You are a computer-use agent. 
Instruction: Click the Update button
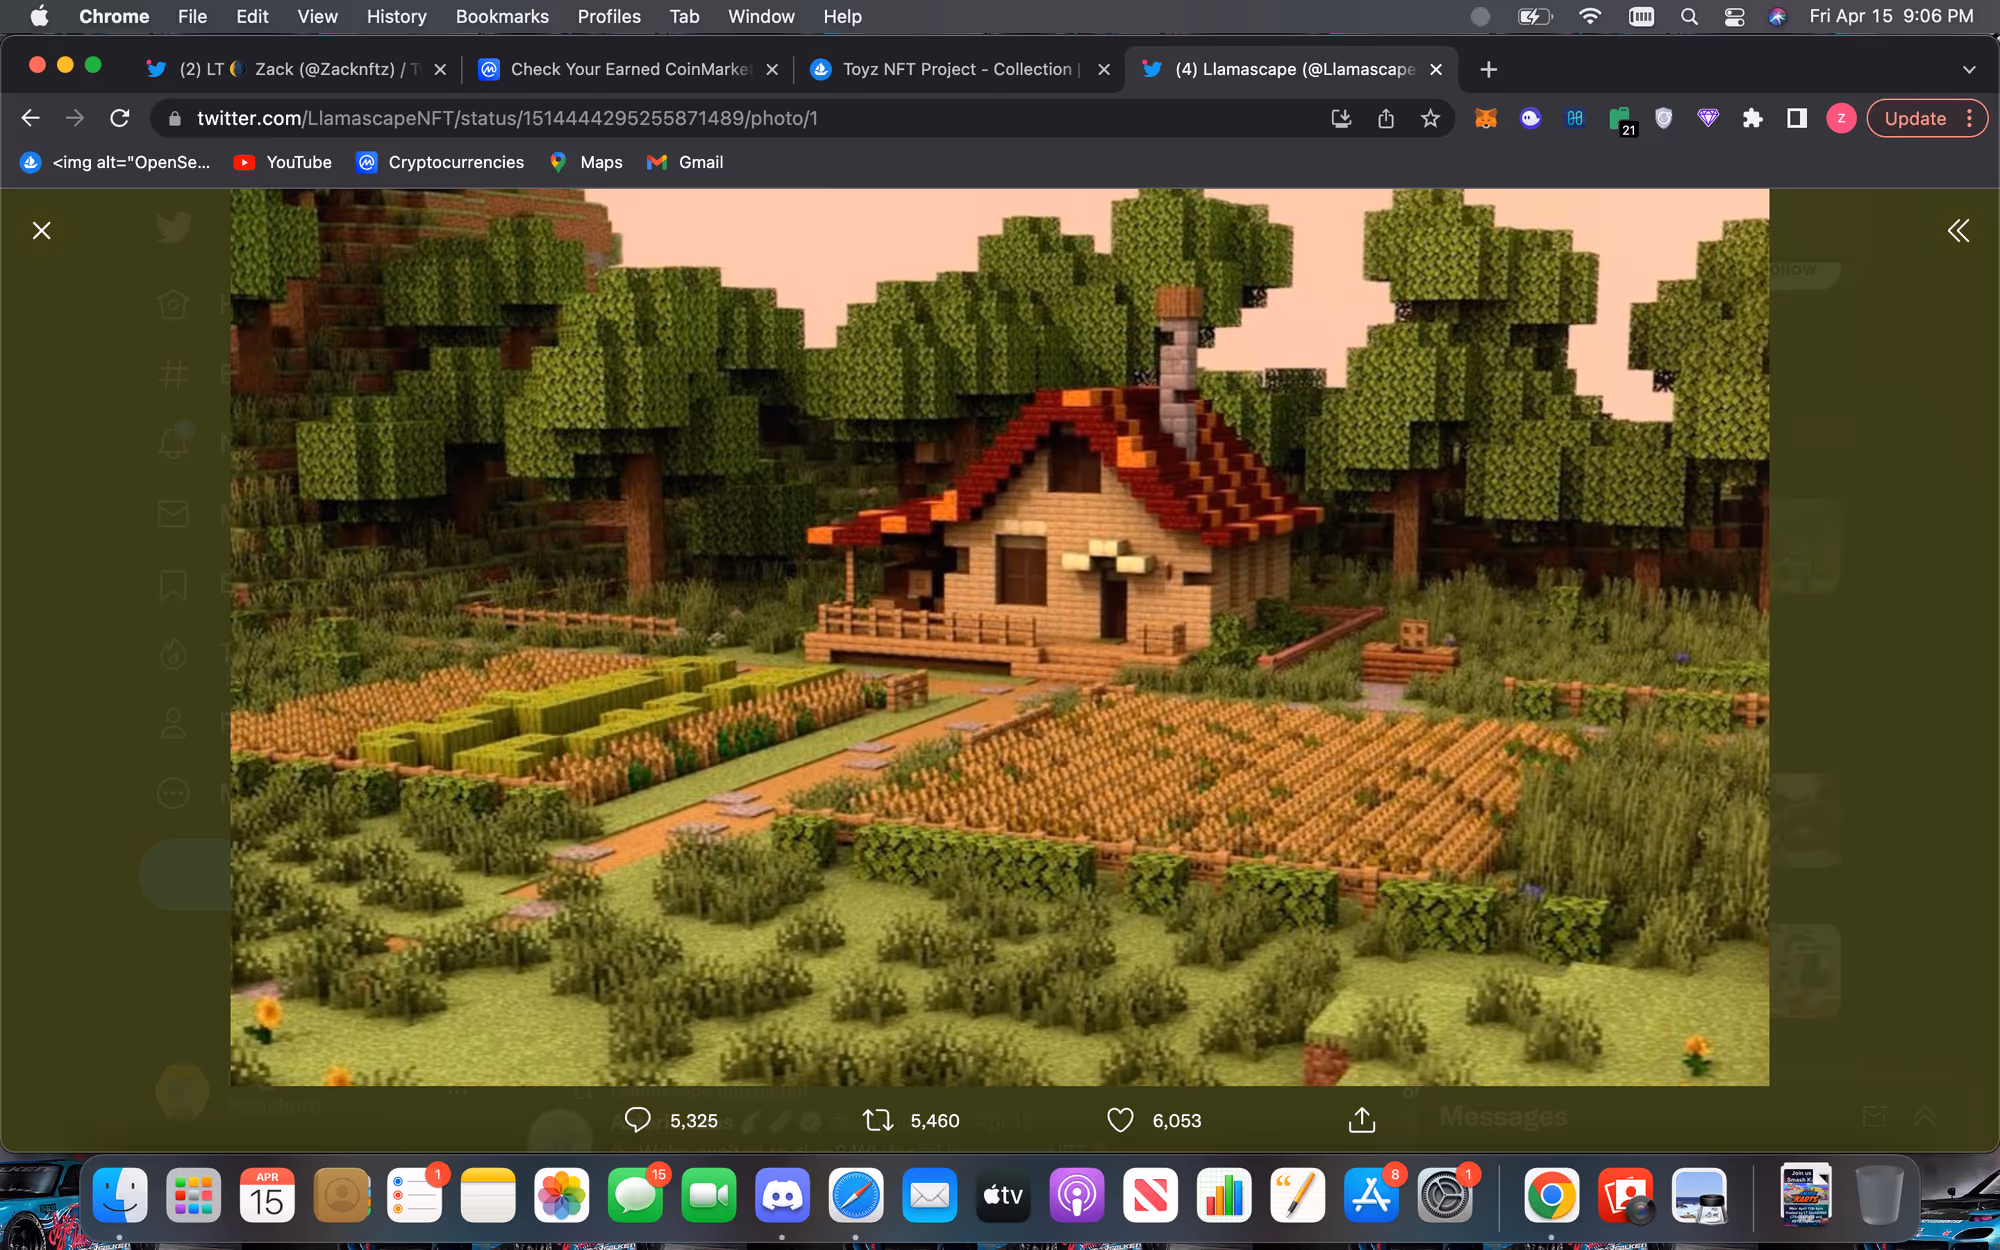click(1915, 118)
